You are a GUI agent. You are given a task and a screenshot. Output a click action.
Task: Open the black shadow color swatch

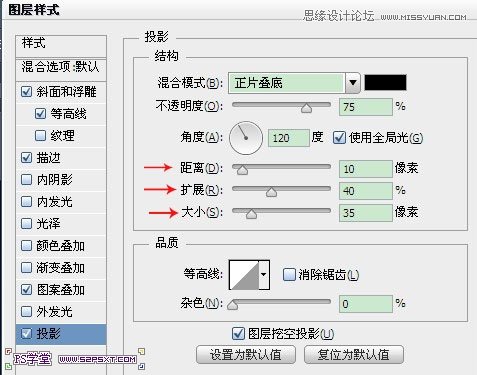point(385,83)
